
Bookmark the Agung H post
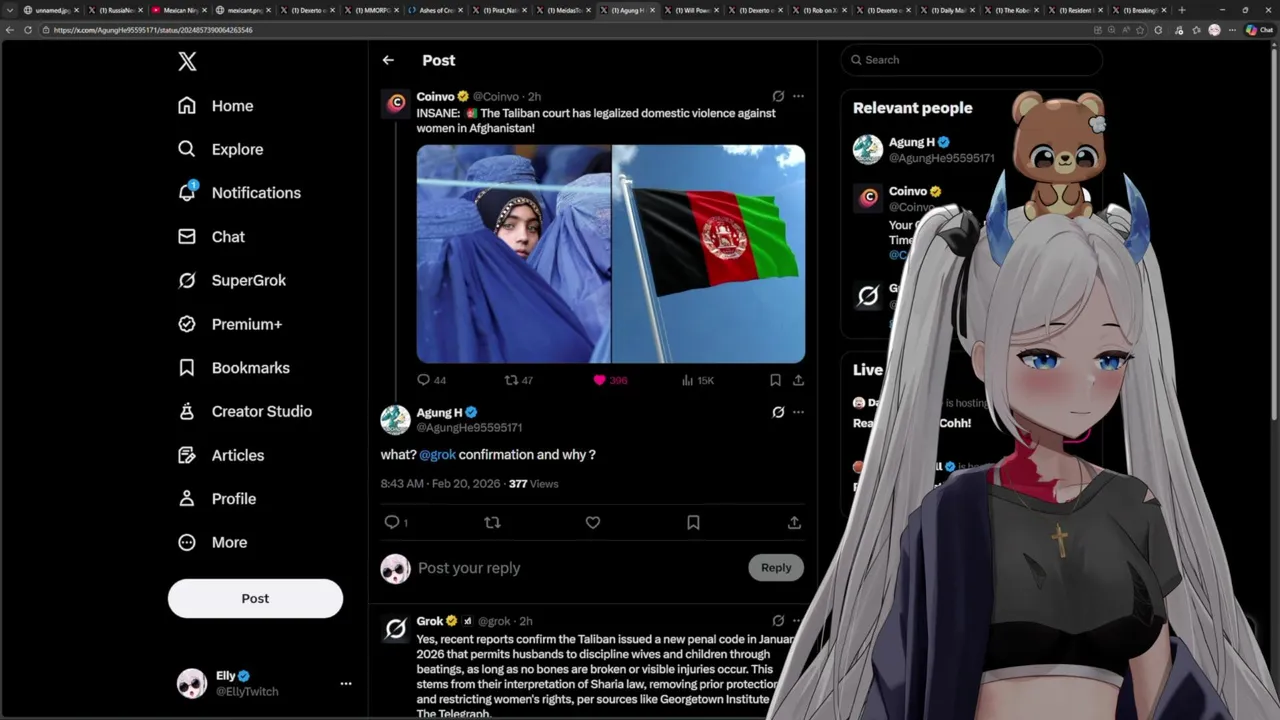pyautogui.click(x=693, y=522)
